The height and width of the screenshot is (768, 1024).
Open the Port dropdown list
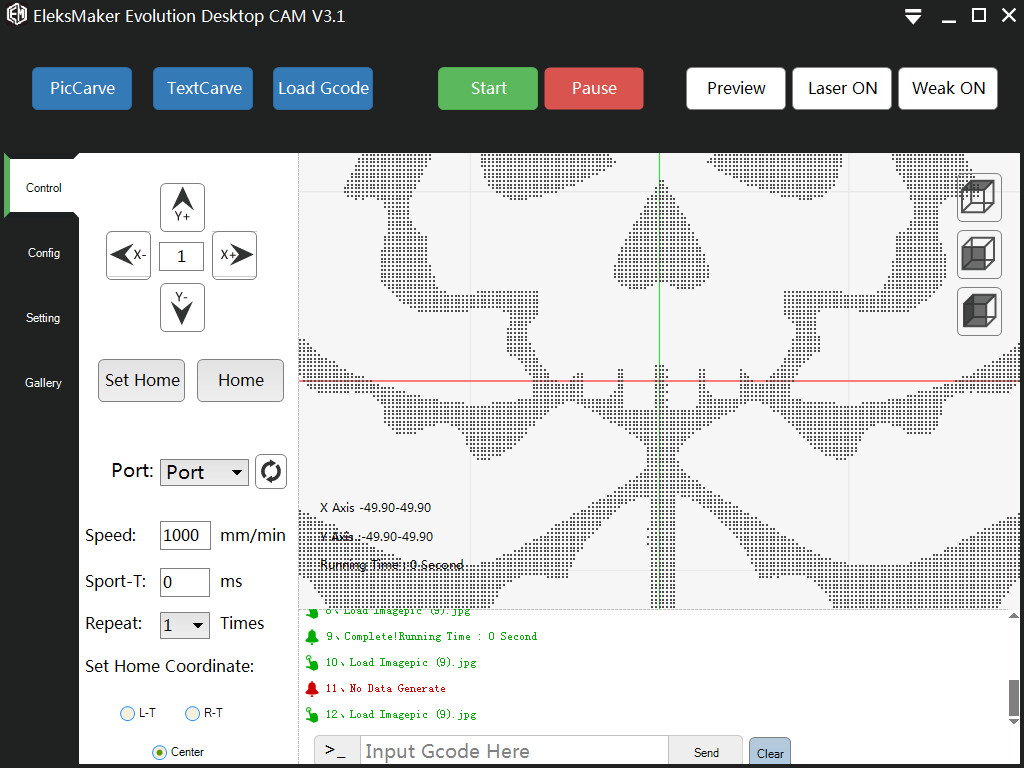pyautogui.click(x=204, y=472)
